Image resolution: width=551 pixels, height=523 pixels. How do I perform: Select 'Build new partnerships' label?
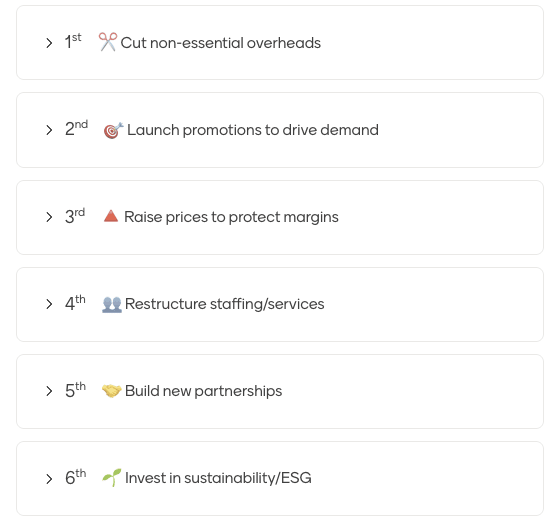203,391
